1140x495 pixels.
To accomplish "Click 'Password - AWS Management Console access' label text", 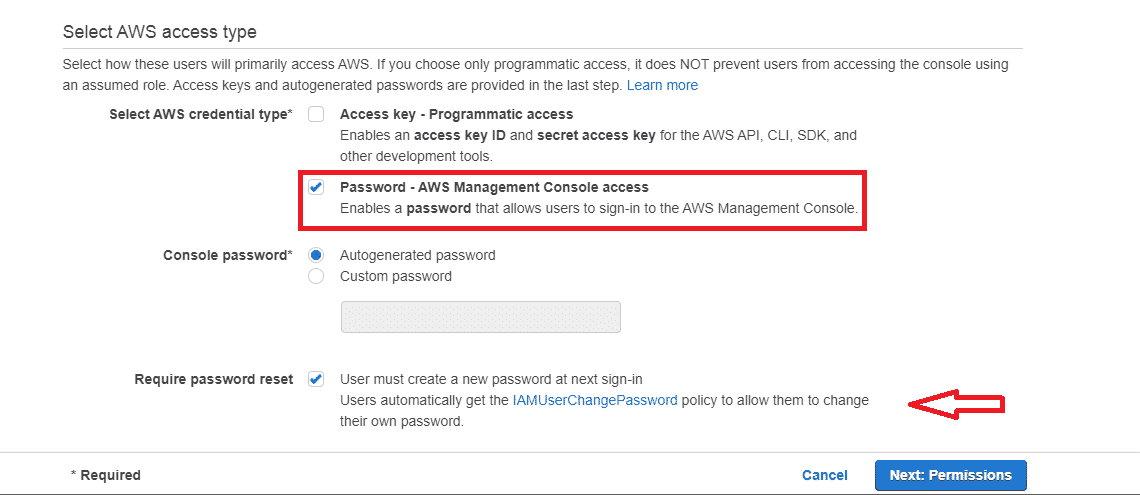I will (494, 187).
